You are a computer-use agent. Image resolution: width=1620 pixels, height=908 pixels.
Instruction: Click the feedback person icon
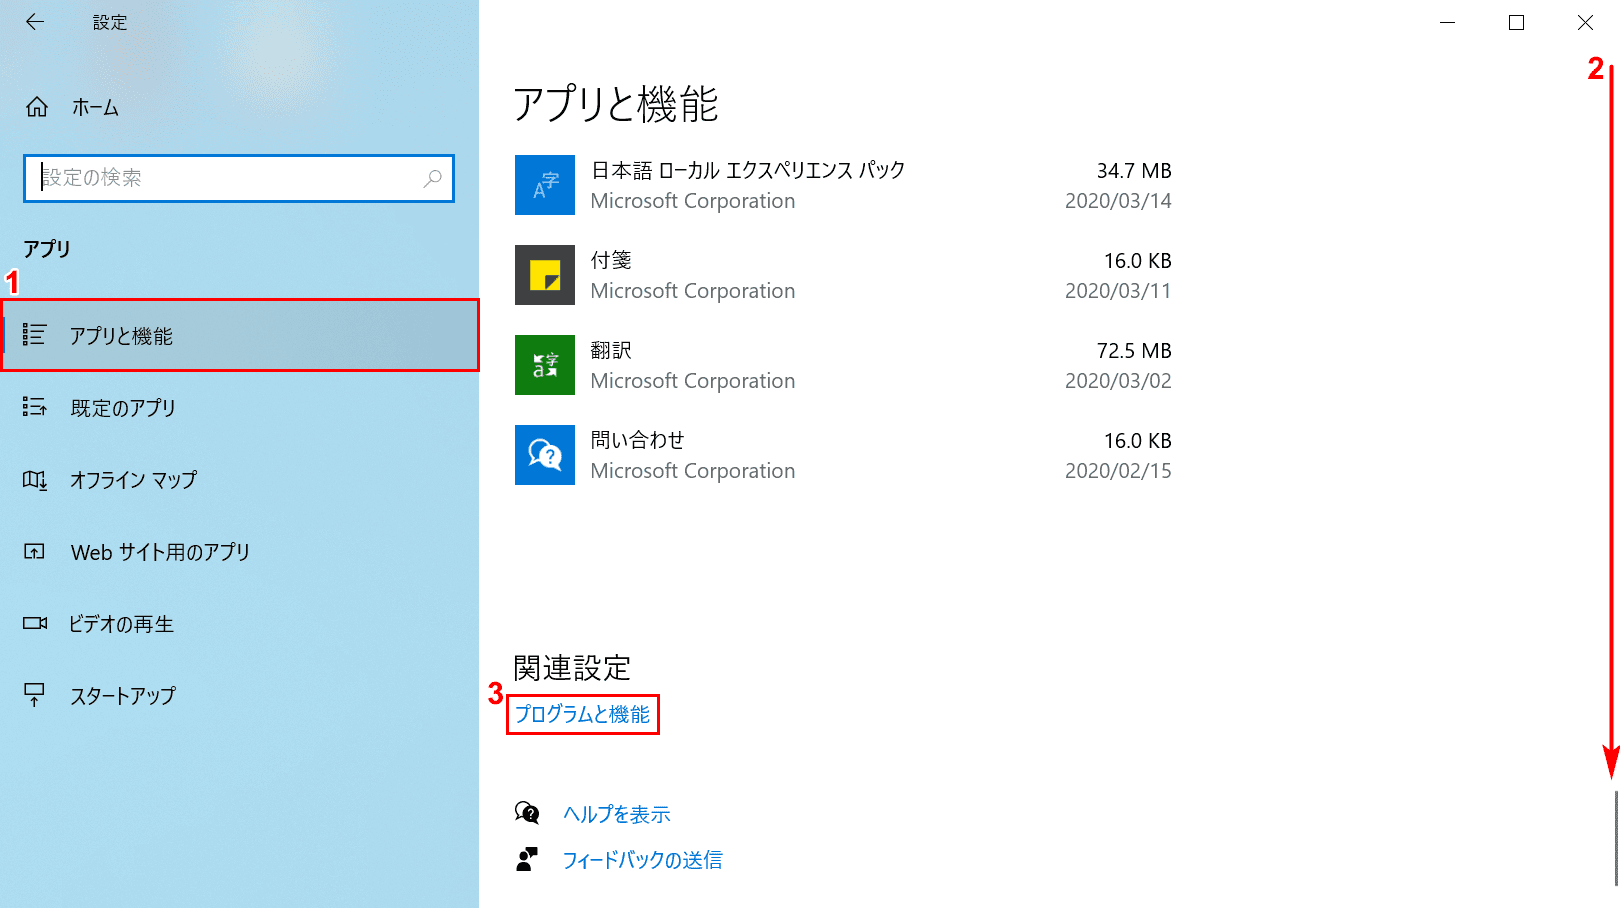click(527, 859)
